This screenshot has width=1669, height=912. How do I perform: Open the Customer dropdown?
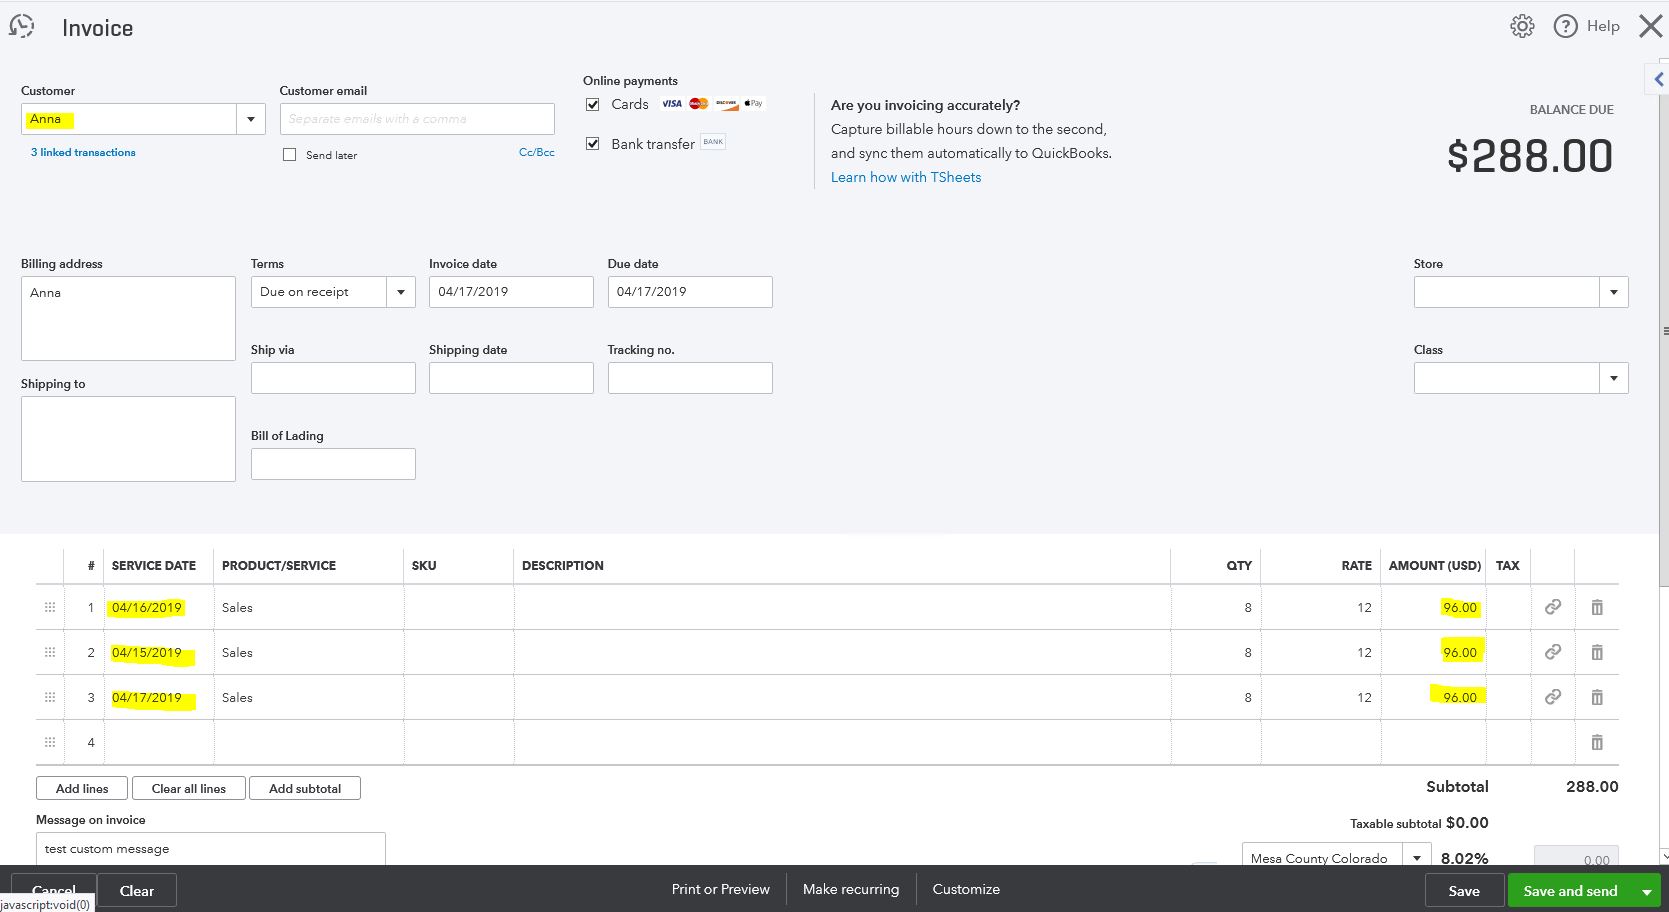click(251, 118)
